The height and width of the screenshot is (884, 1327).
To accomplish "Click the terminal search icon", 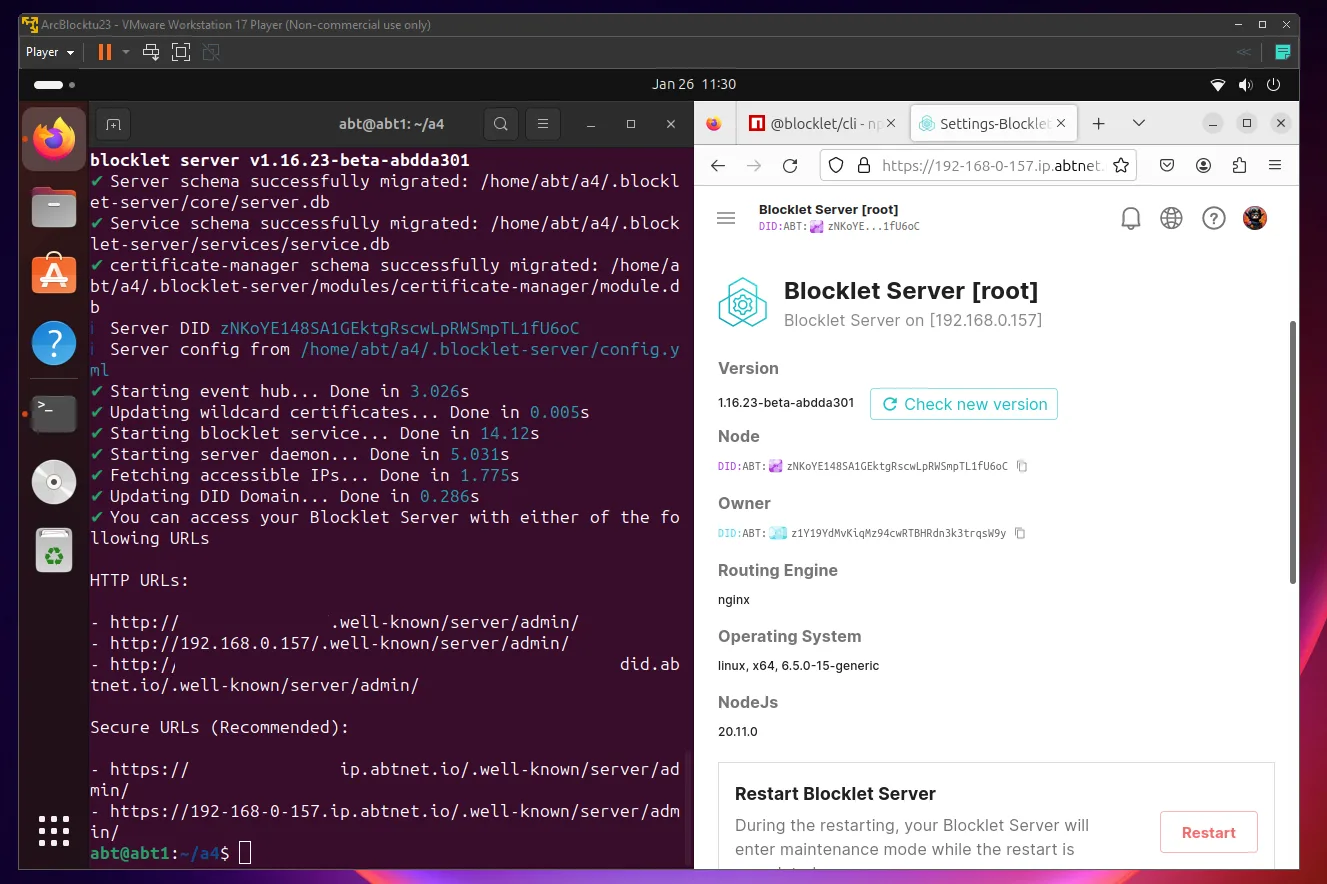I will 501,124.
